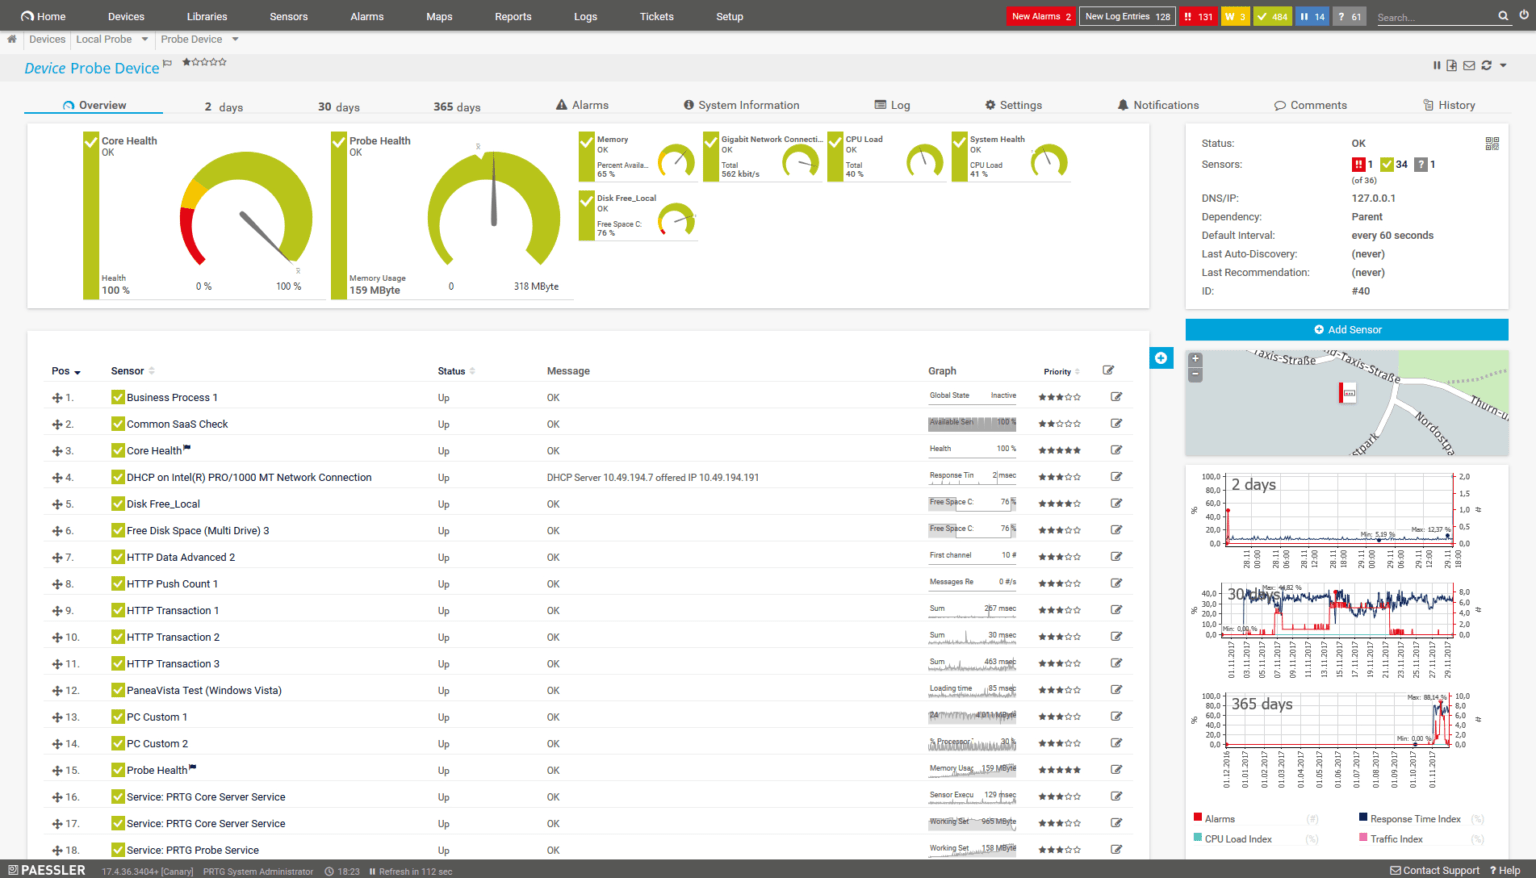The image size is (1536, 878).
Task: Toggle the favorite flag next to Probe Device
Action: [x=167, y=61]
